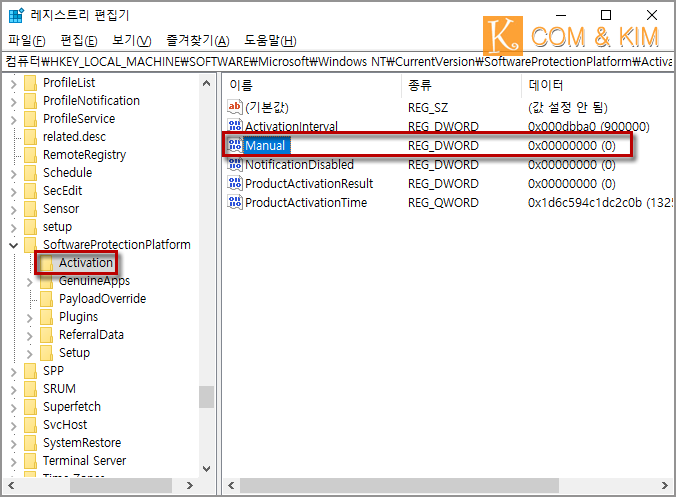
Task: Open the 파일(F) menu
Action: [26, 41]
